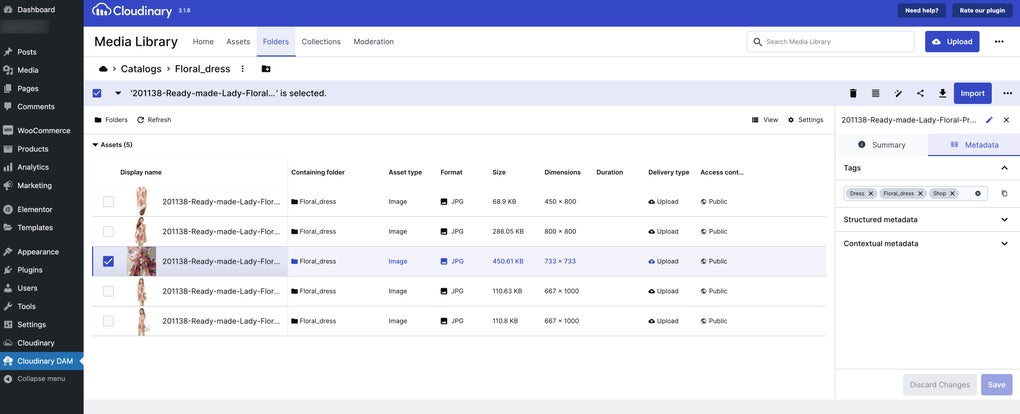Collapse the Assets (5) group
The image size is (1020, 414).
point(96,145)
